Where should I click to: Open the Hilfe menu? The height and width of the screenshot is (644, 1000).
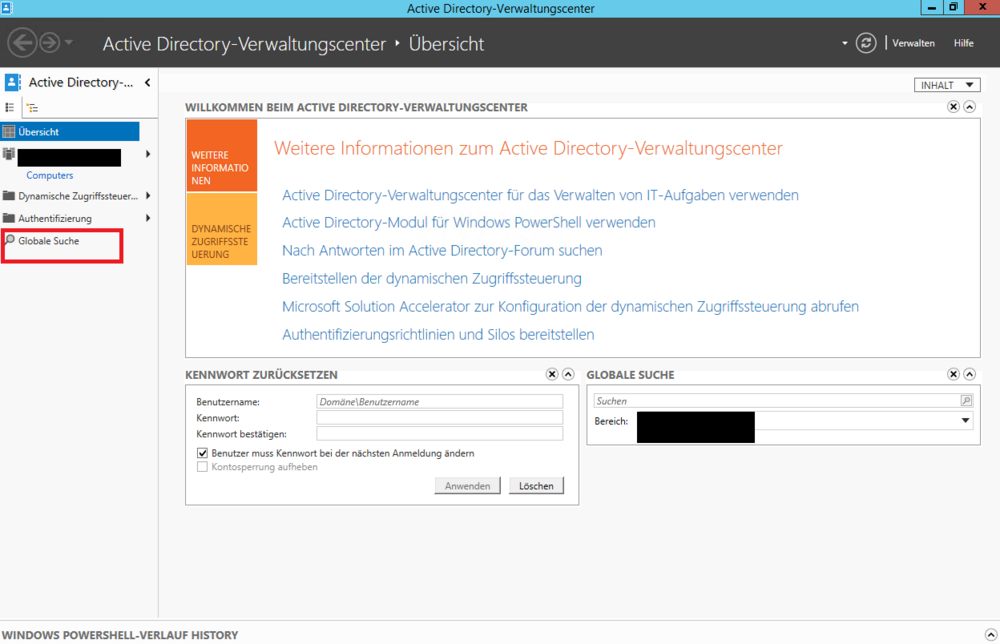tap(963, 43)
